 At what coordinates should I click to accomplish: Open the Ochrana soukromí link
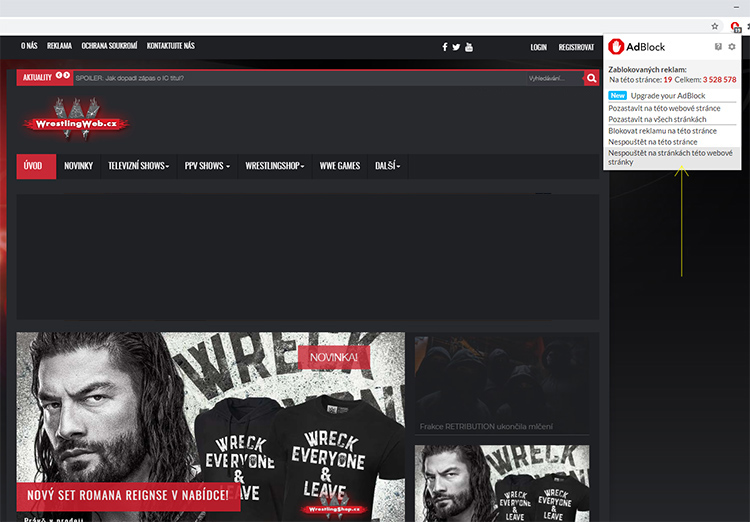point(109,46)
